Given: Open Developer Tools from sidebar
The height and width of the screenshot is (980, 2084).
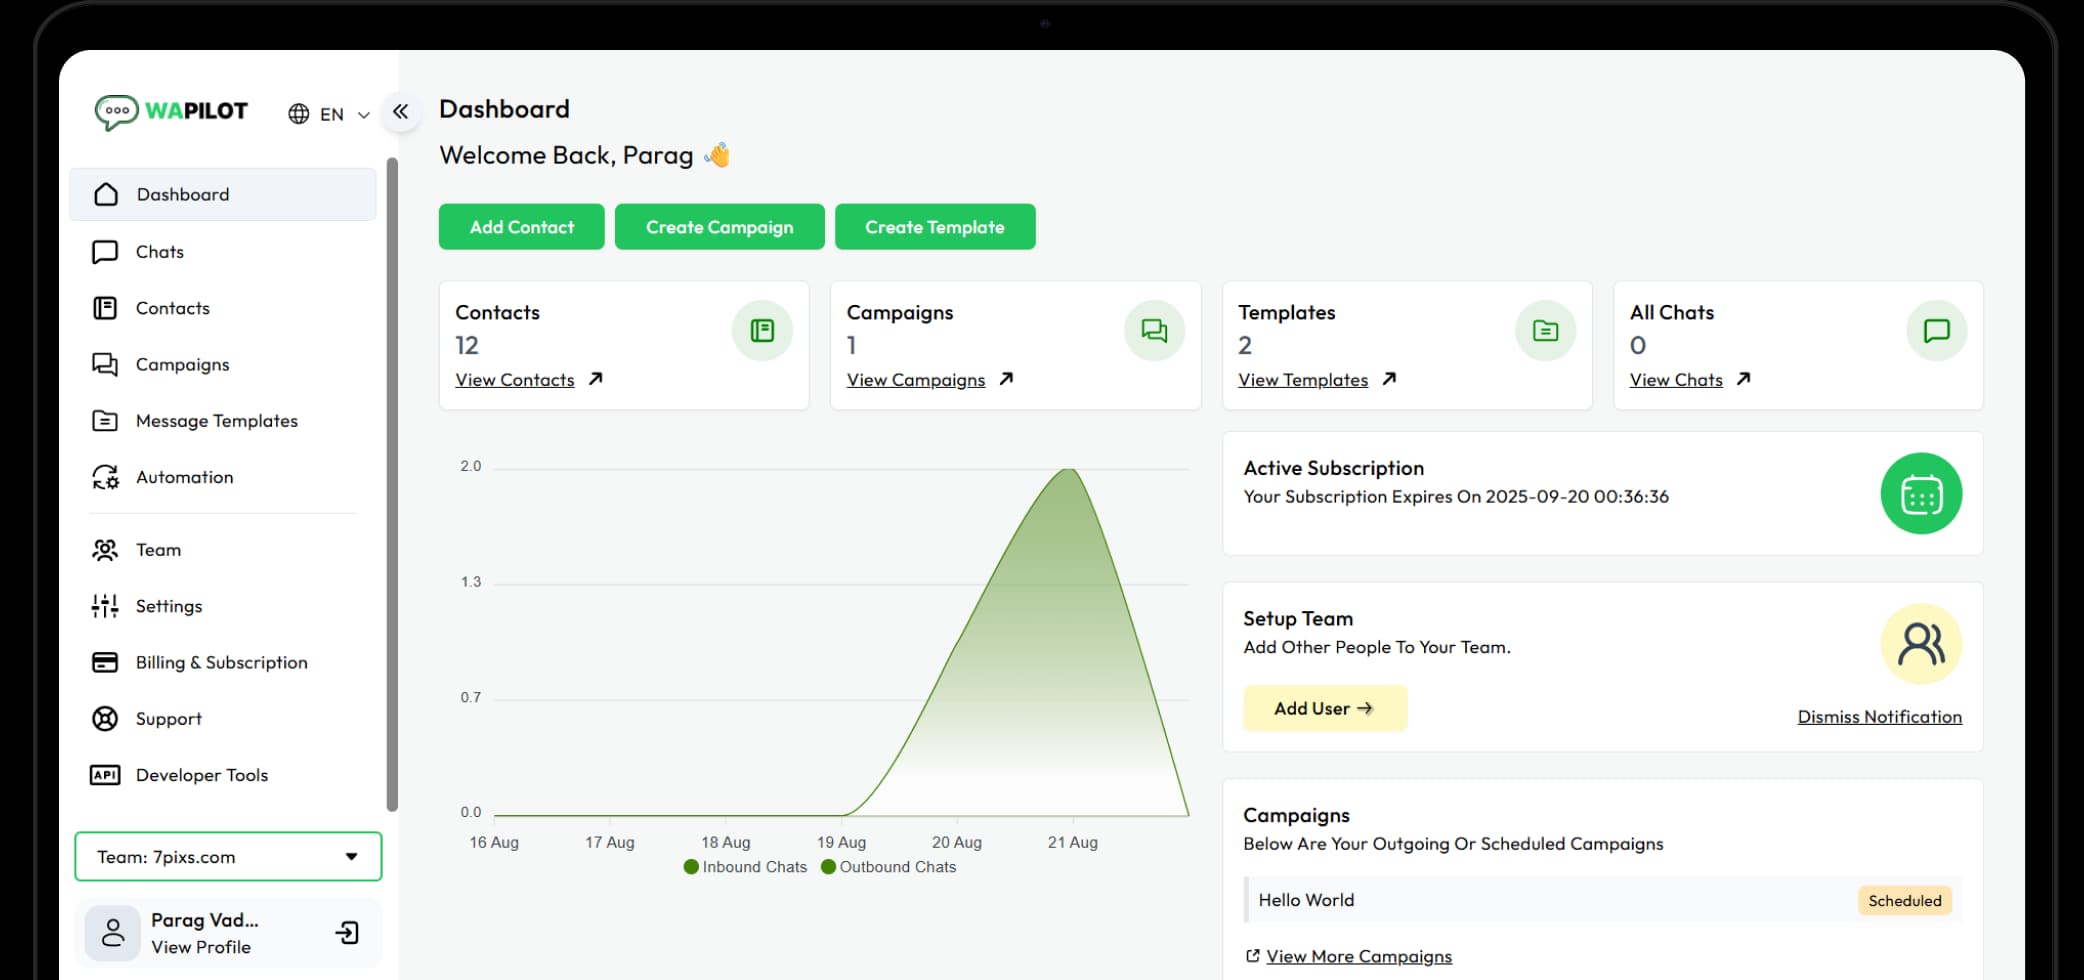Looking at the screenshot, I should click(x=201, y=776).
